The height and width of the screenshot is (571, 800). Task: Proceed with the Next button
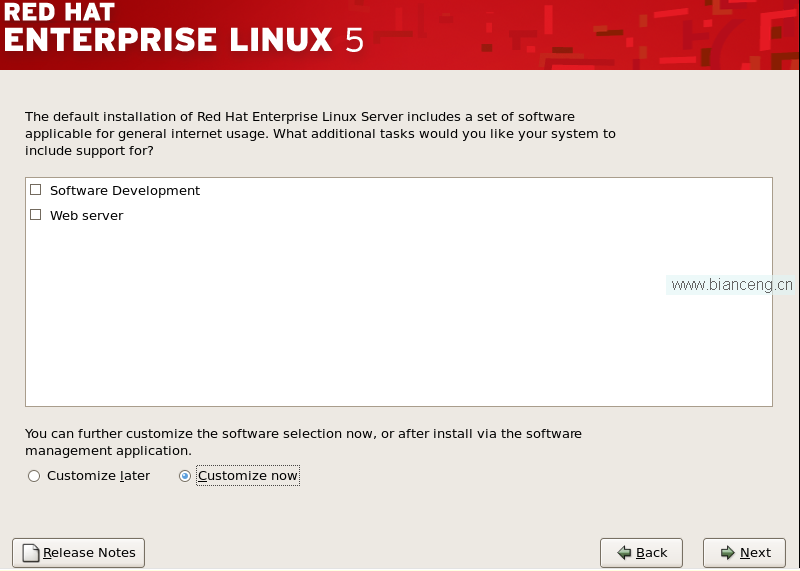(744, 553)
